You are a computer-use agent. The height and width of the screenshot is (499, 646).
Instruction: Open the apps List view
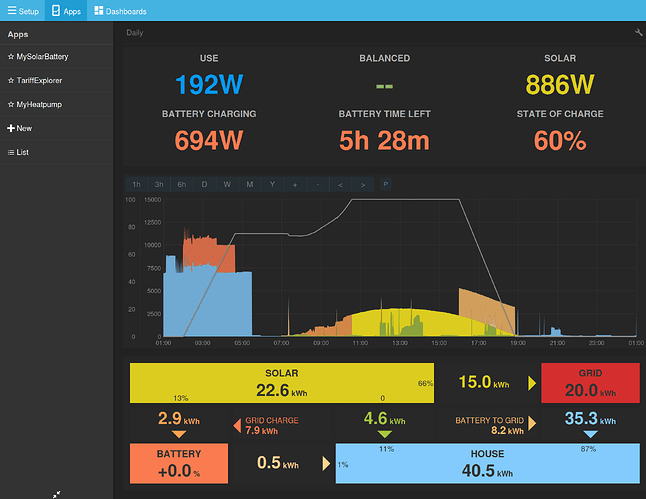coord(56,152)
